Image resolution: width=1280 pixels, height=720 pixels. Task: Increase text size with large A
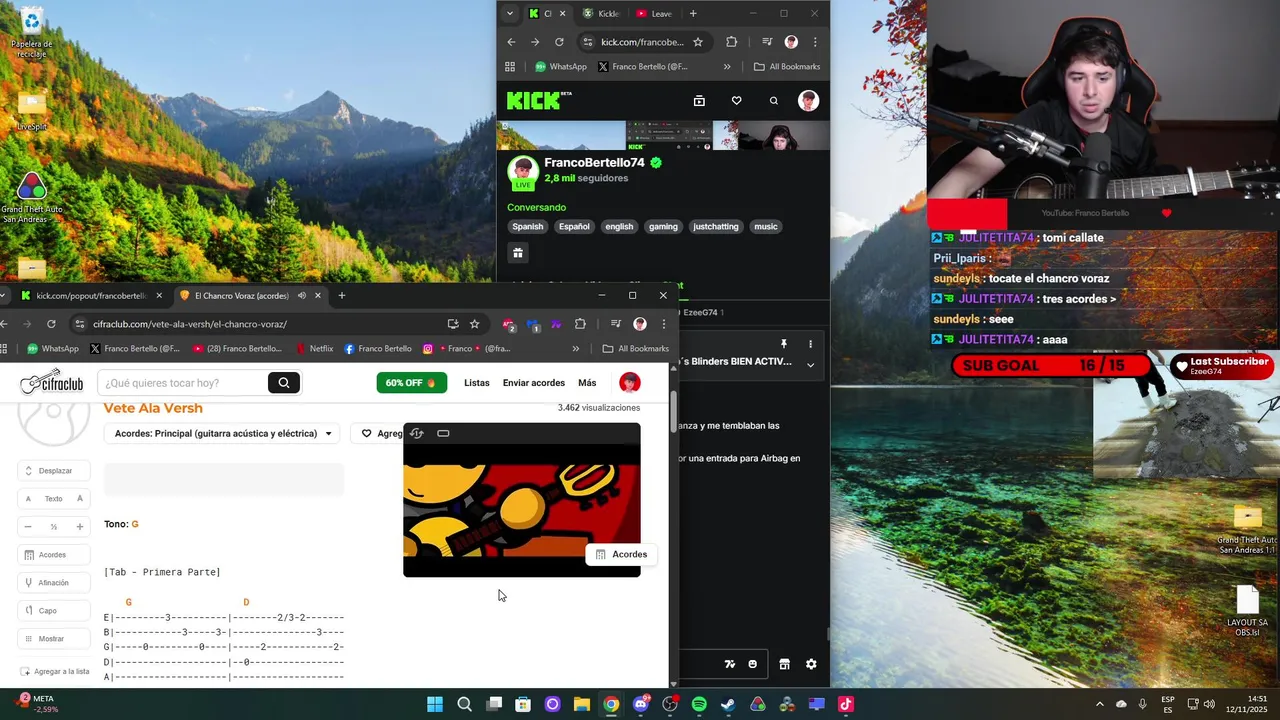click(x=80, y=498)
